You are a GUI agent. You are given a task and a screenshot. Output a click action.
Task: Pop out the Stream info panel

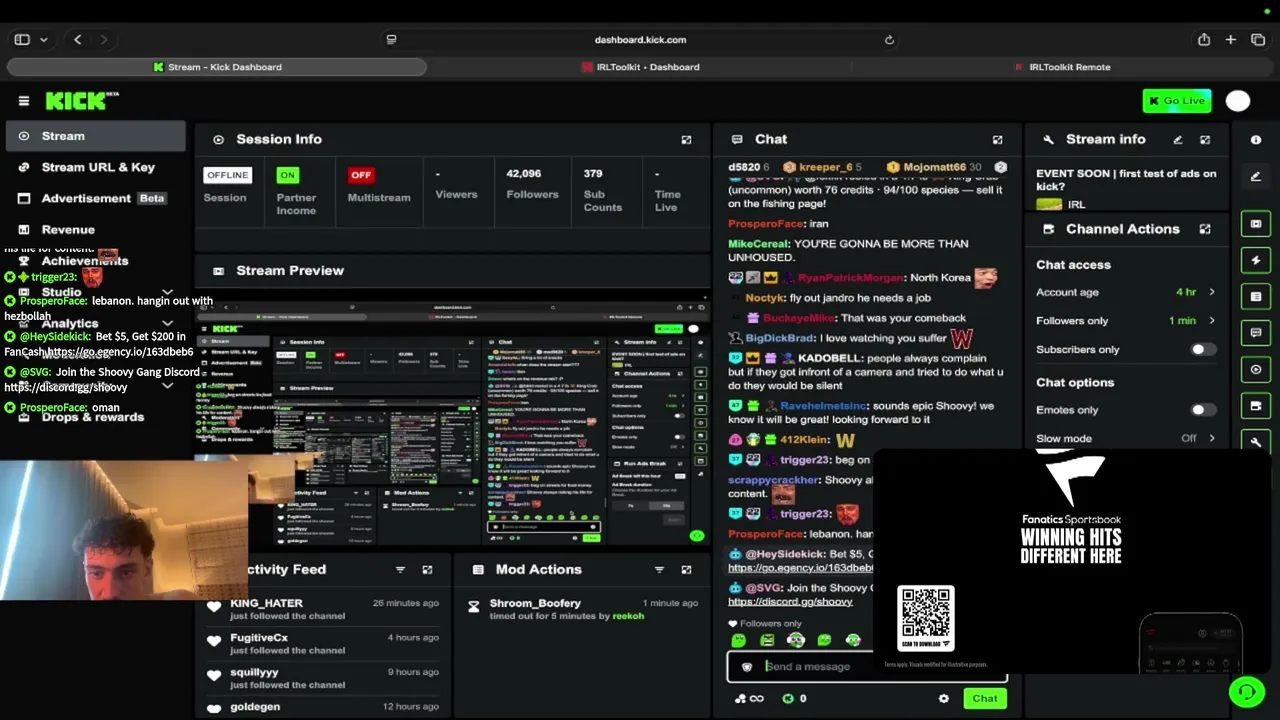point(1205,140)
